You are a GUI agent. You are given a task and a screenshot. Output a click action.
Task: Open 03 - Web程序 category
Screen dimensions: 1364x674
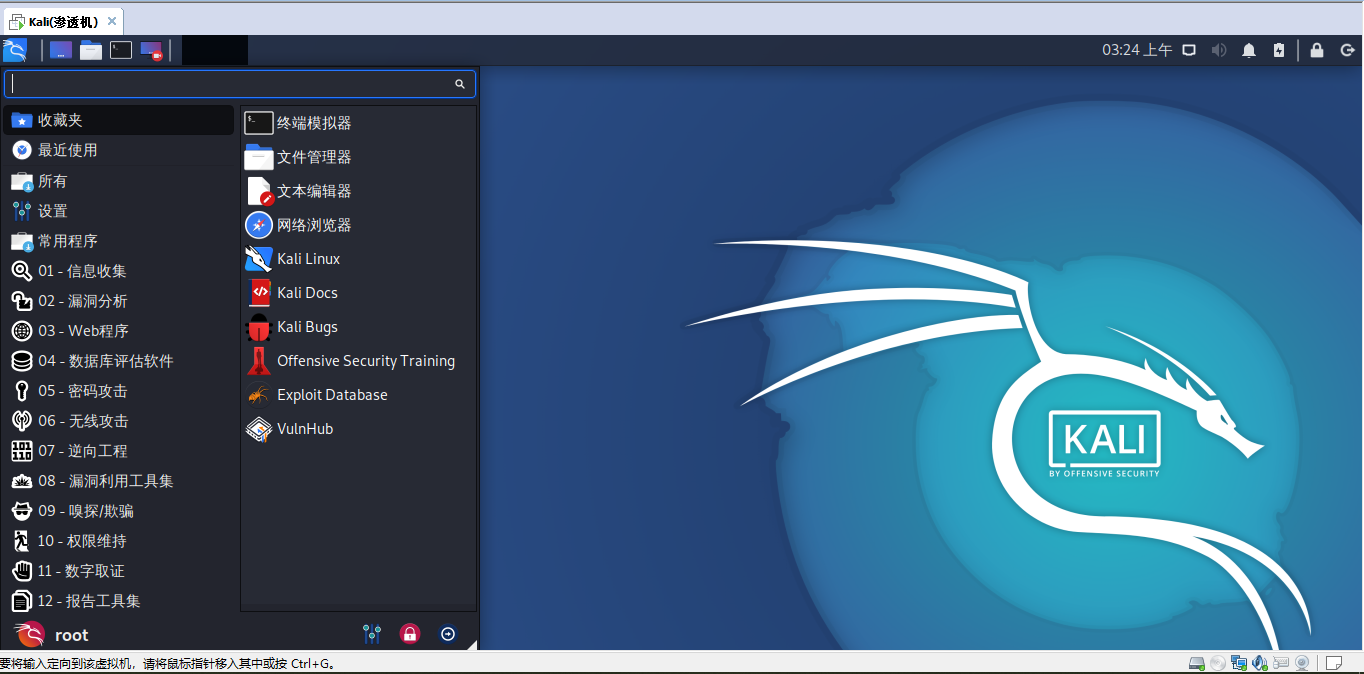119,331
